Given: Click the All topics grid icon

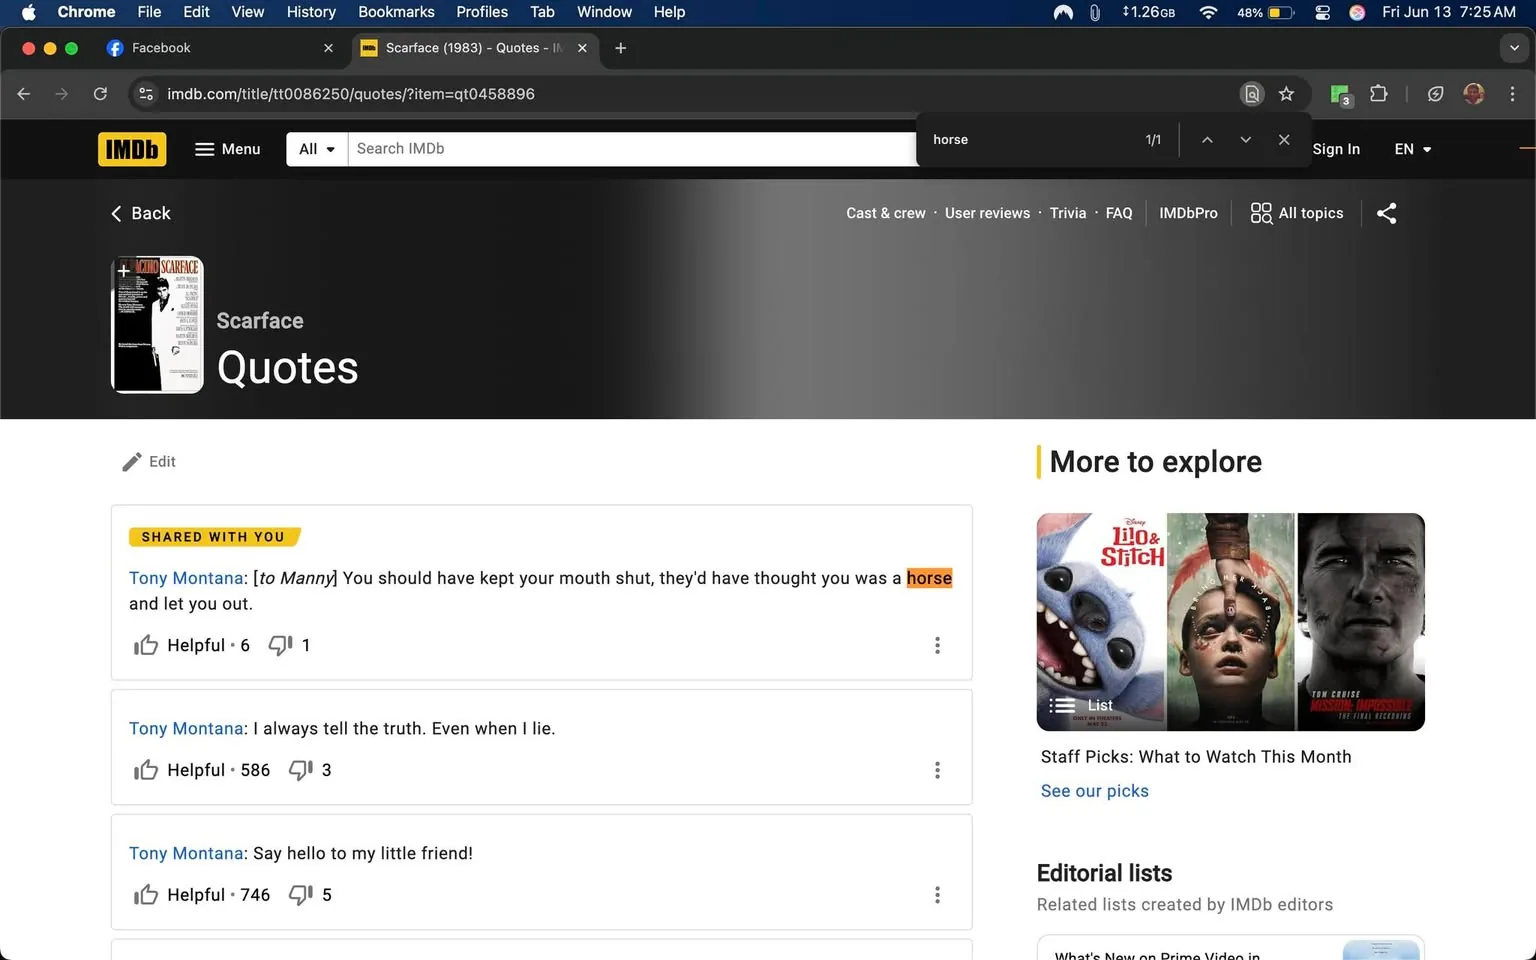Looking at the screenshot, I should click(x=1260, y=213).
